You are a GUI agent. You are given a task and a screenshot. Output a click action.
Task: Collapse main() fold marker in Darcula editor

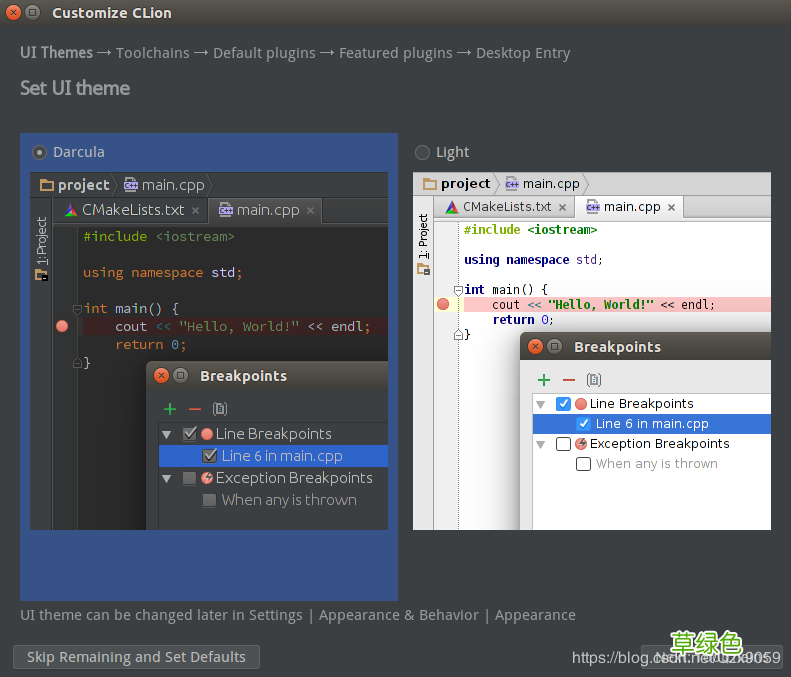77,309
